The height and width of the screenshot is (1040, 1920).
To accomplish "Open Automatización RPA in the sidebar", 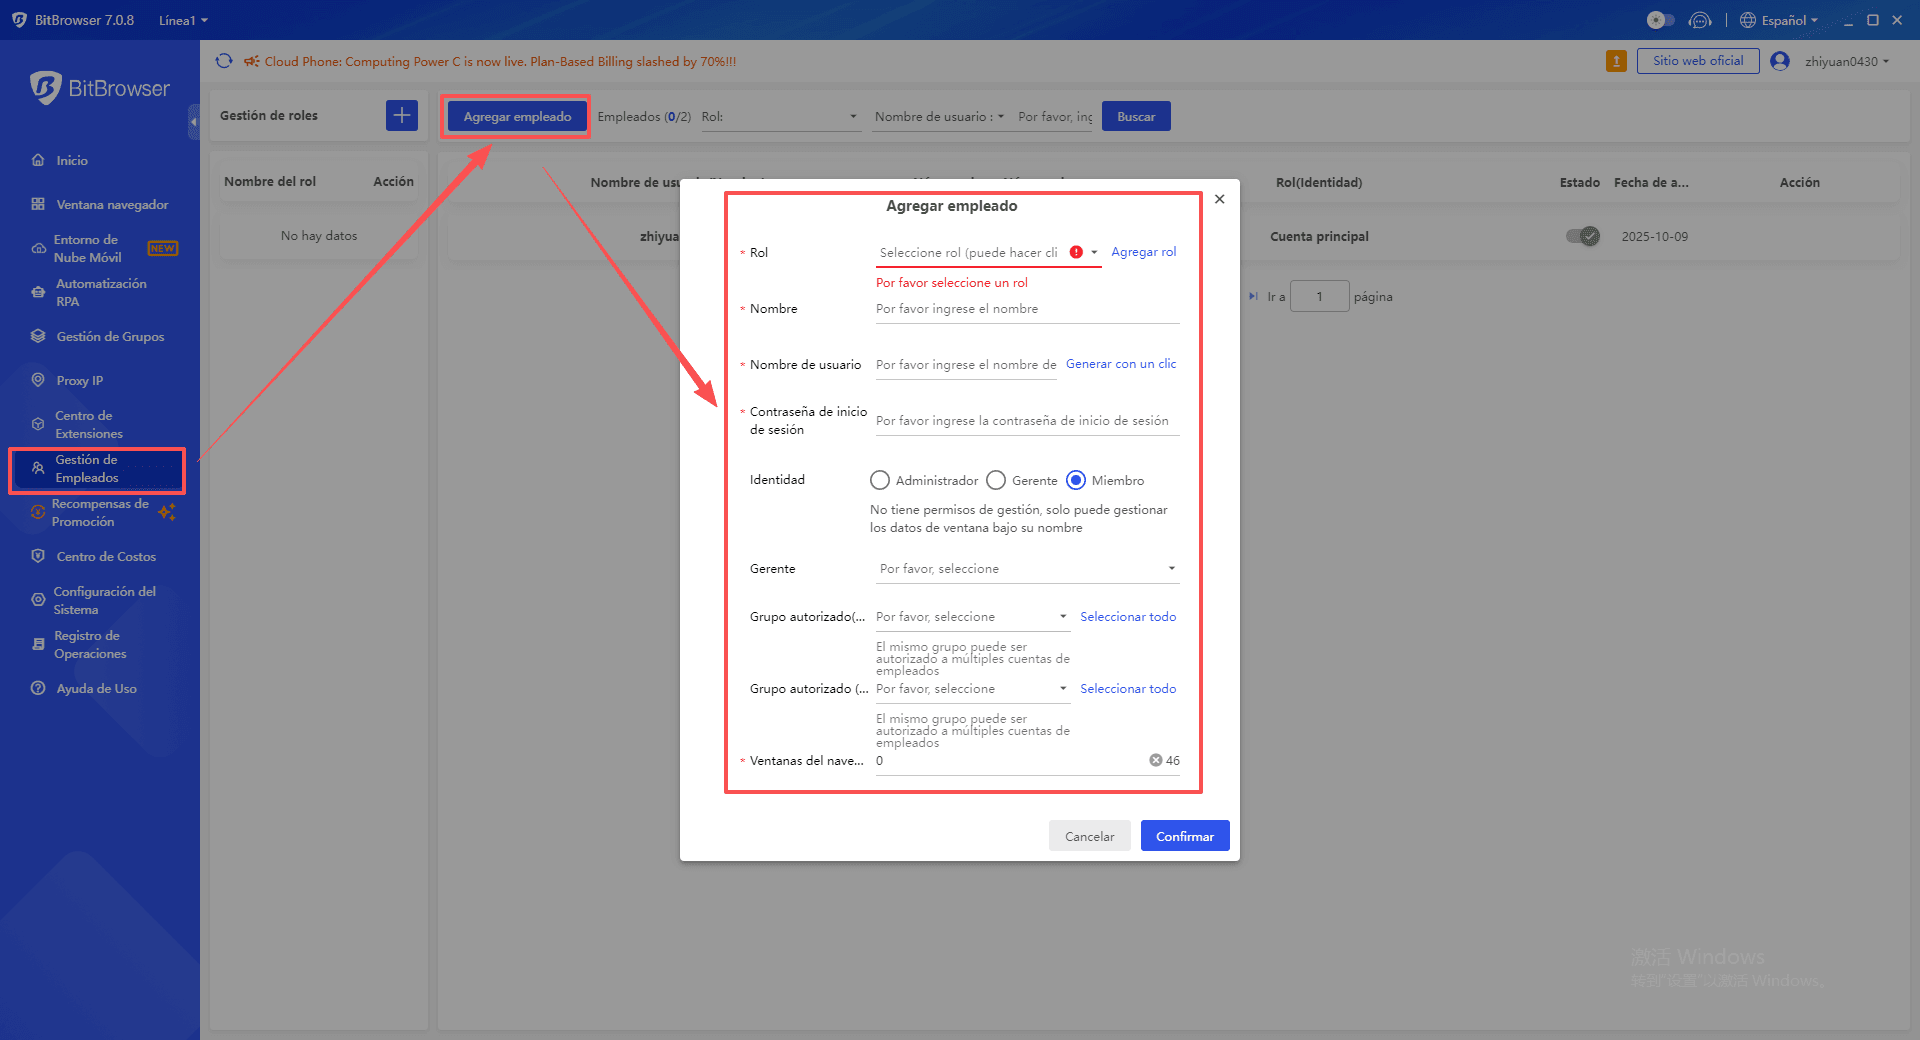I will (100, 292).
